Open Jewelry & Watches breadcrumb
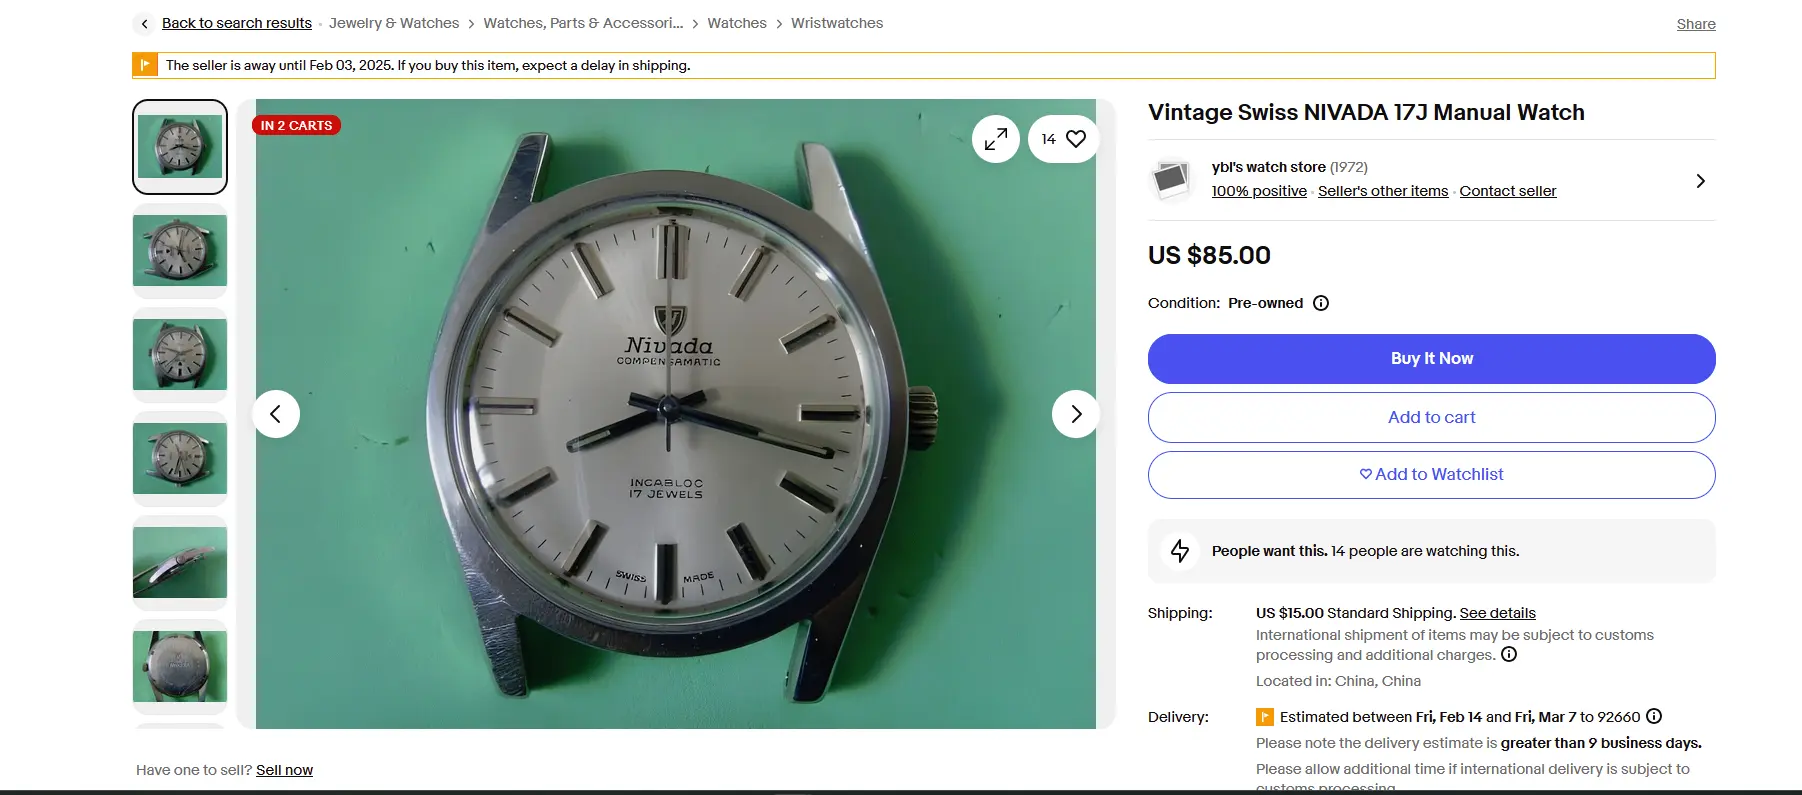This screenshot has height=795, width=1802. [394, 23]
